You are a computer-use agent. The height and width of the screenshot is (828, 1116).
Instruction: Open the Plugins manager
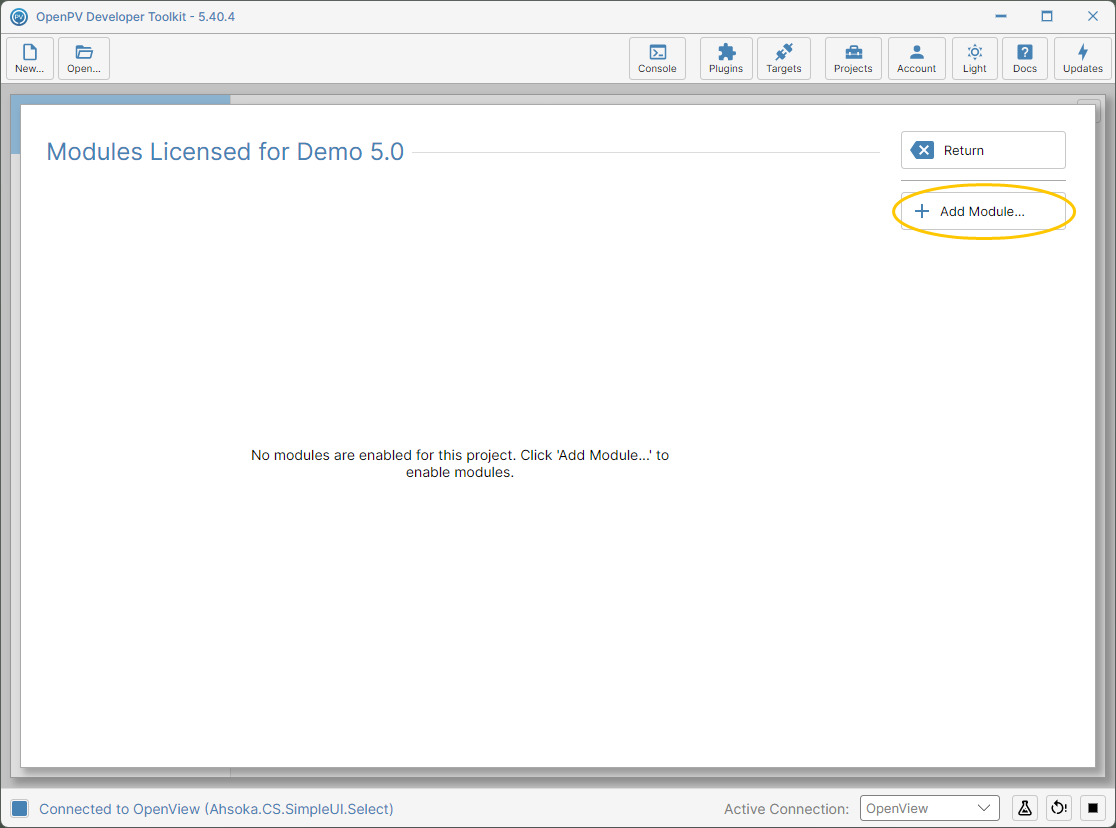click(726, 58)
